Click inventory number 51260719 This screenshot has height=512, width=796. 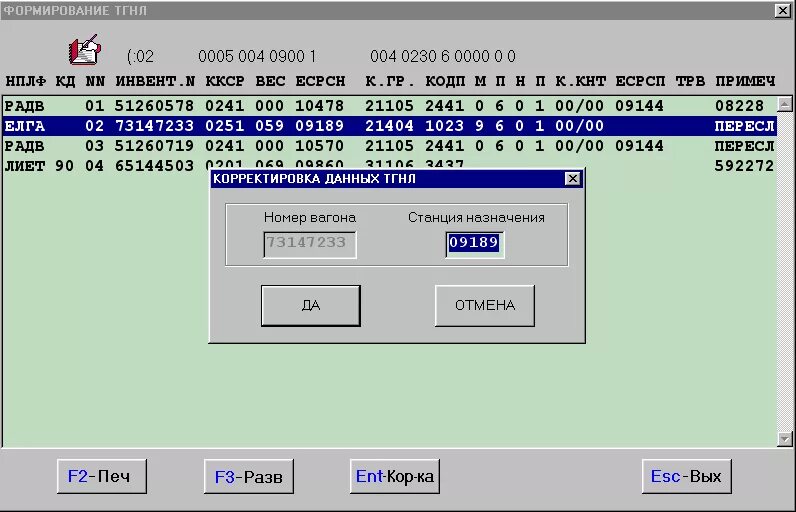pyautogui.click(x=154, y=146)
